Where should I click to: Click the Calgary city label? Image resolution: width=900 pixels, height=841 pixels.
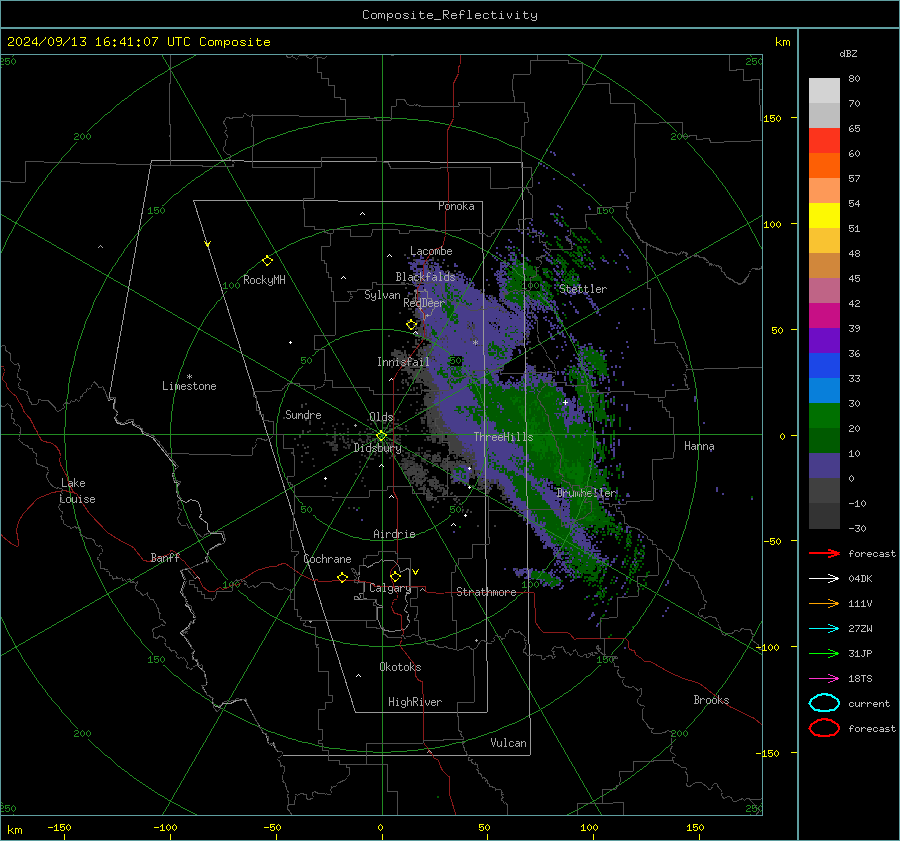tap(390, 588)
